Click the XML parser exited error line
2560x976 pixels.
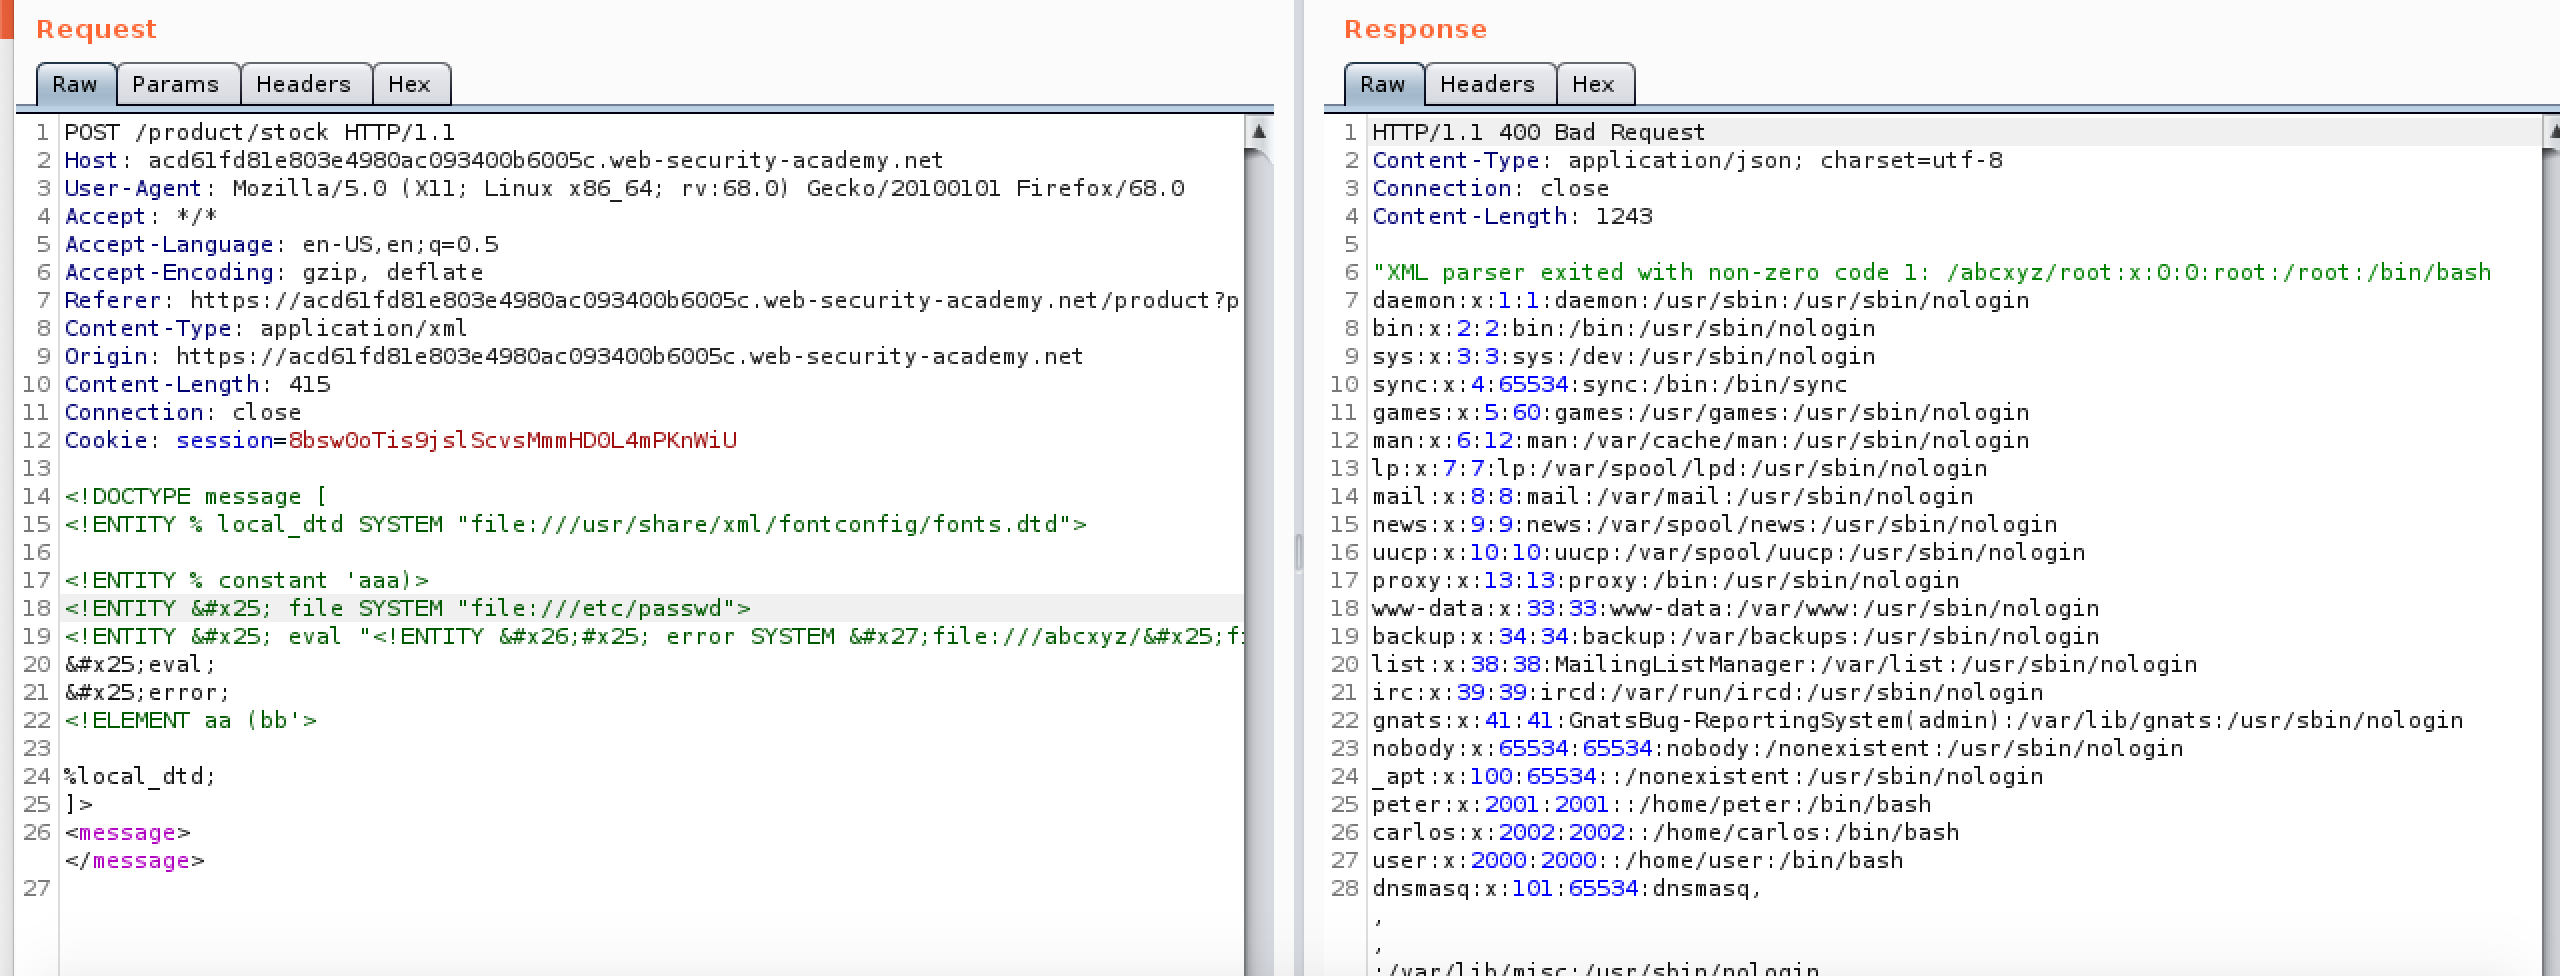[1932, 272]
